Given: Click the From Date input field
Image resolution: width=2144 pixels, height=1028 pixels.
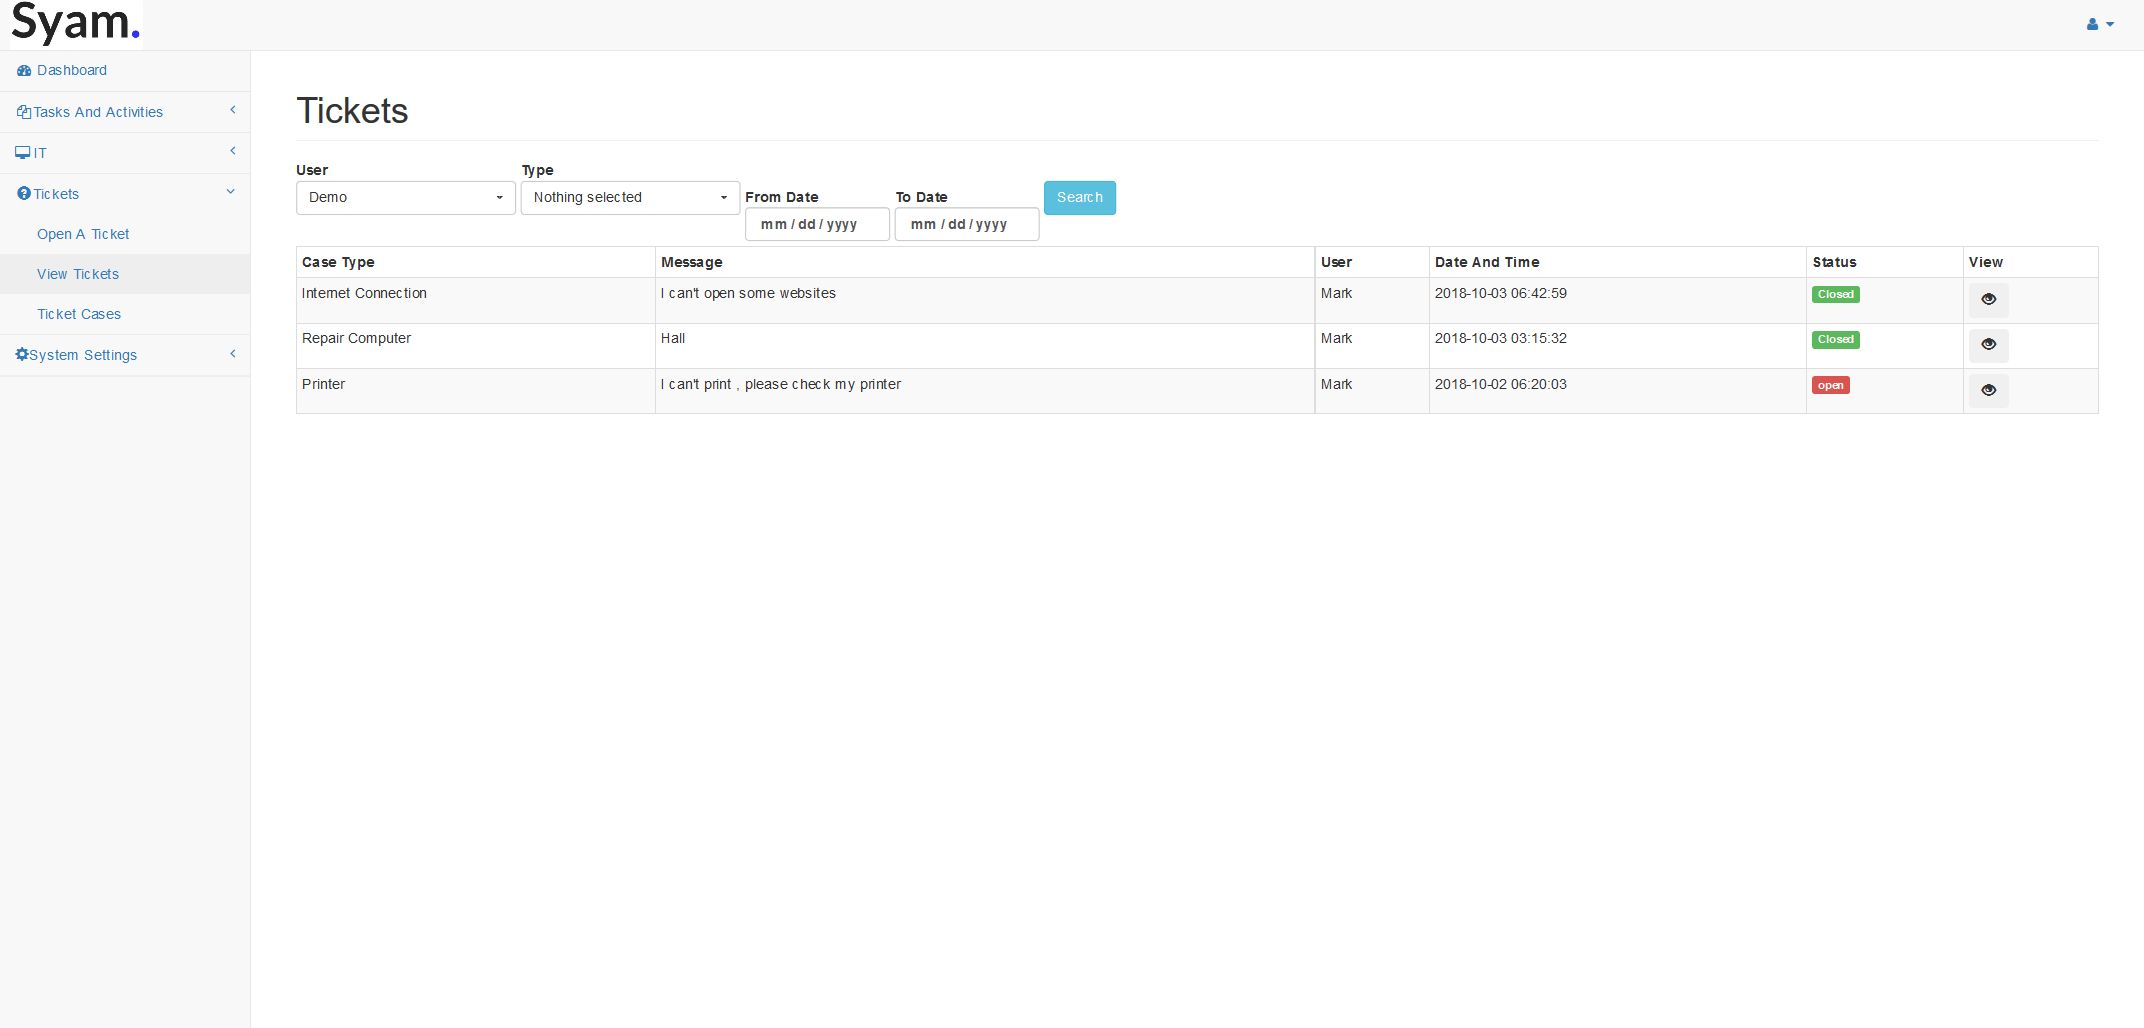Looking at the screenshot, I should [x=816, y=225].
